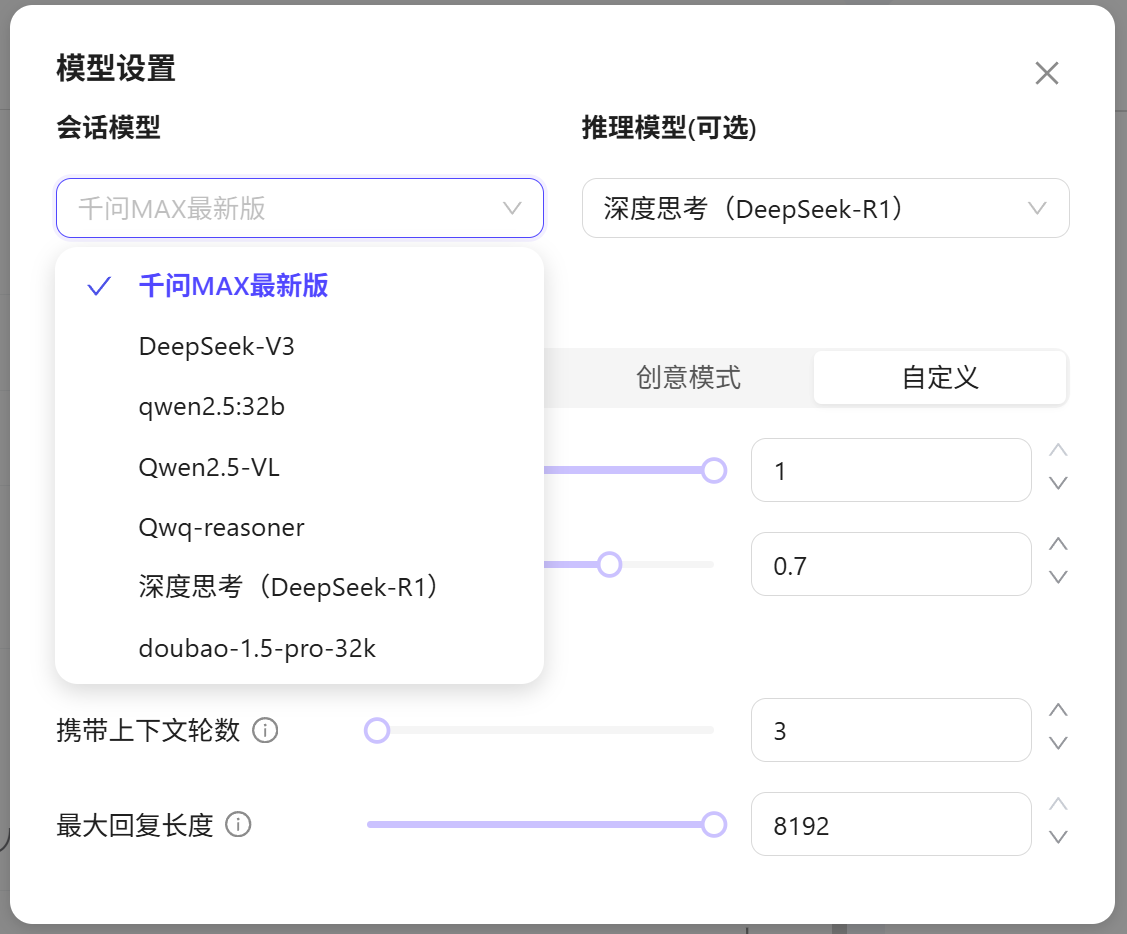Image resolution: width=1127 pixels, height=934 pixels.
Task: Decrease the value 1 with down arrow
Action: 1057,483
